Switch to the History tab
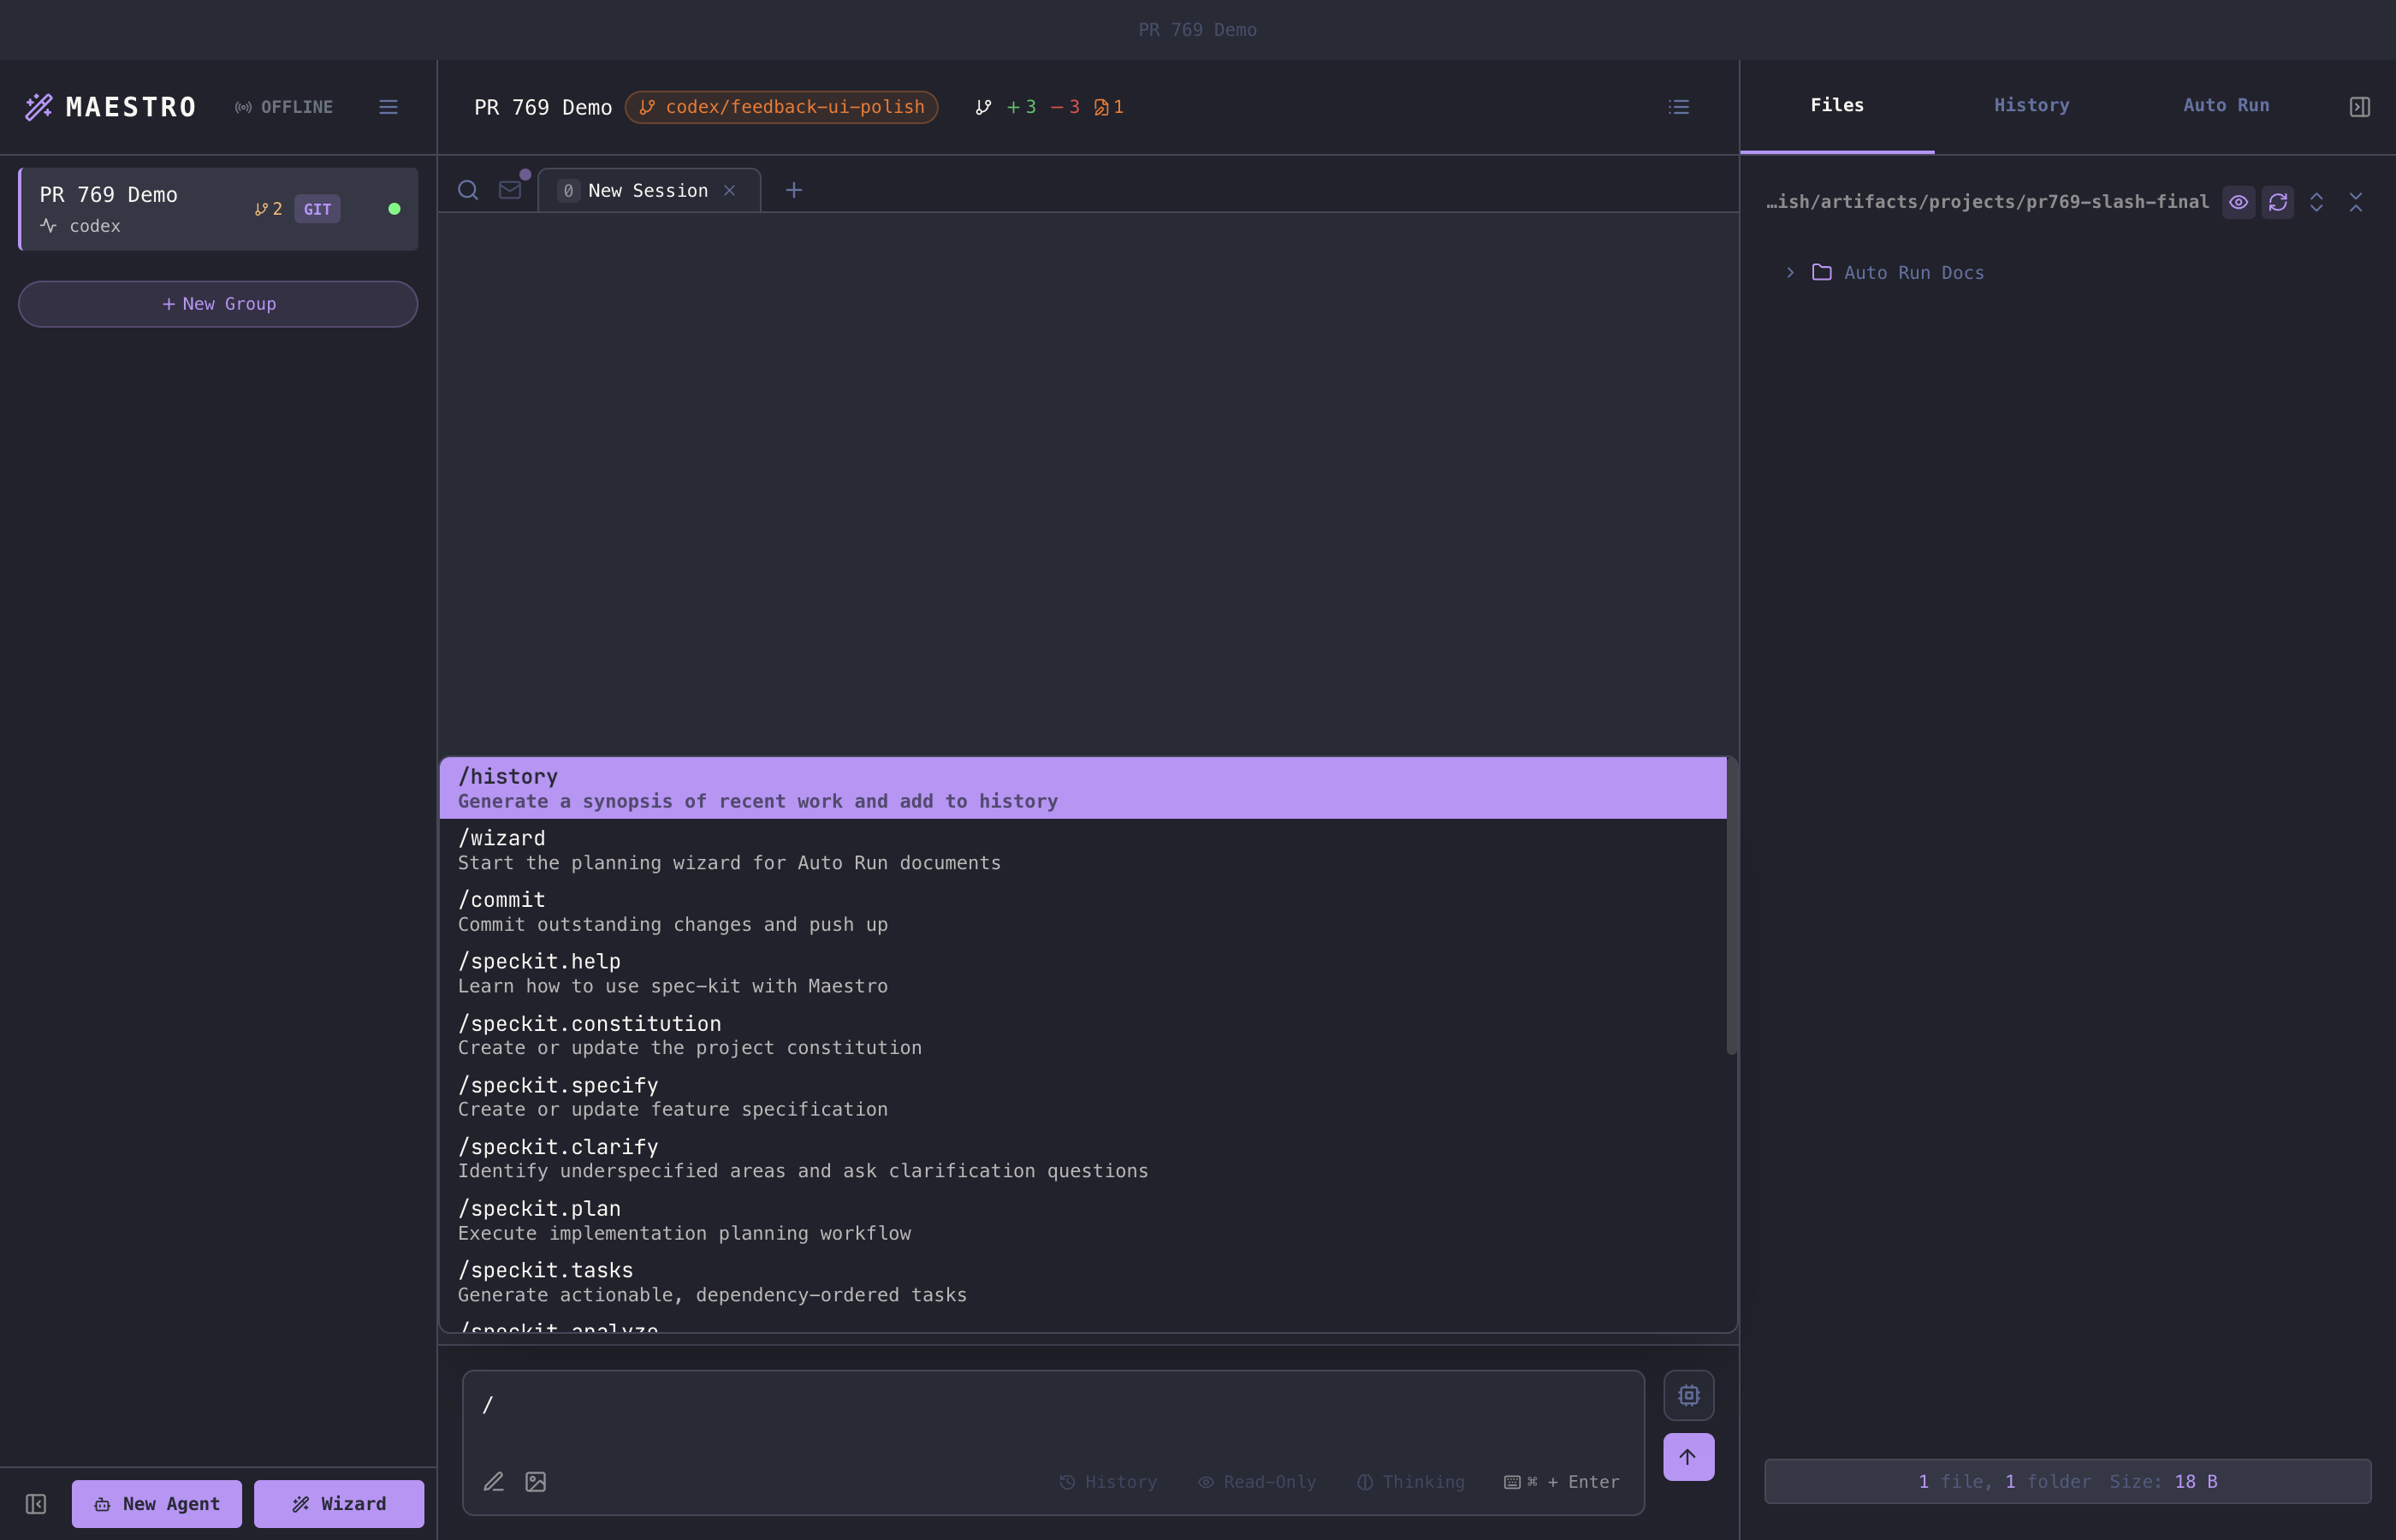The width and height of the screenshot is (2396, 1540). [x=2031, y=106]
